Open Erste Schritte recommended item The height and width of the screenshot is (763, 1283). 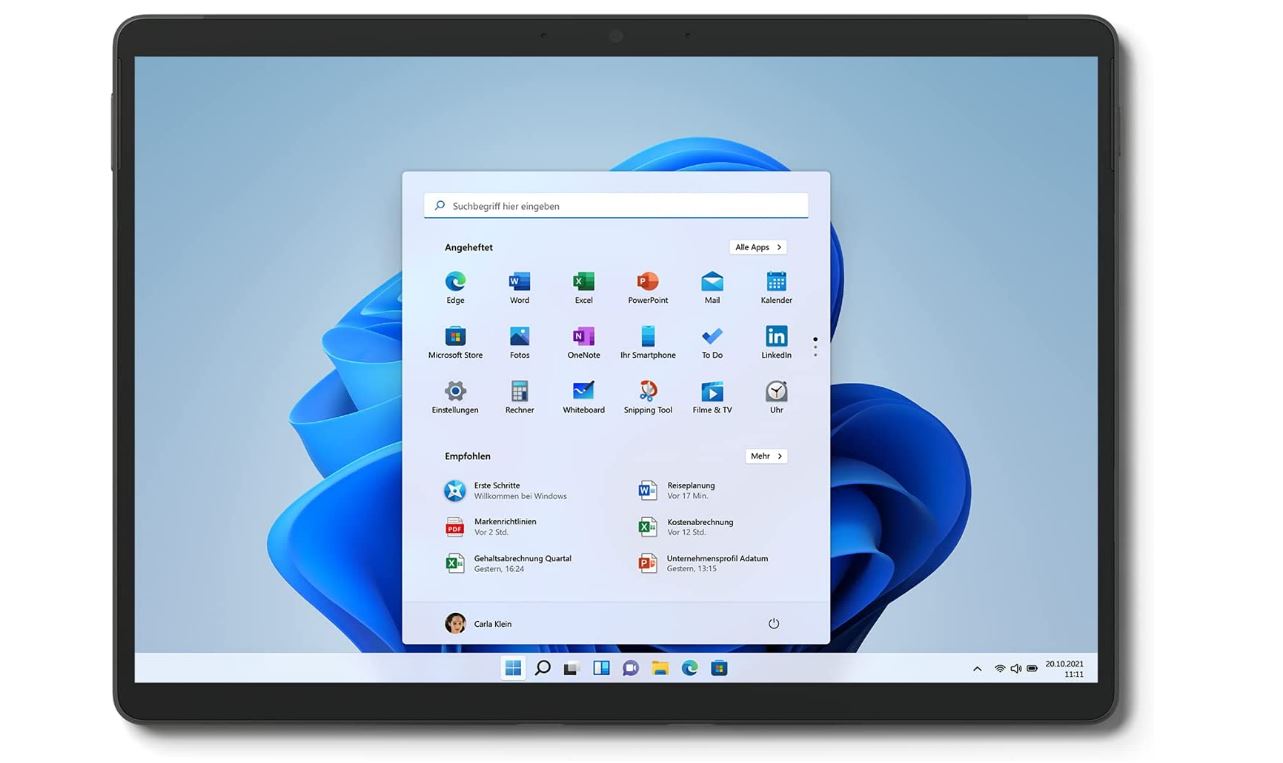[x=507, y=490]
